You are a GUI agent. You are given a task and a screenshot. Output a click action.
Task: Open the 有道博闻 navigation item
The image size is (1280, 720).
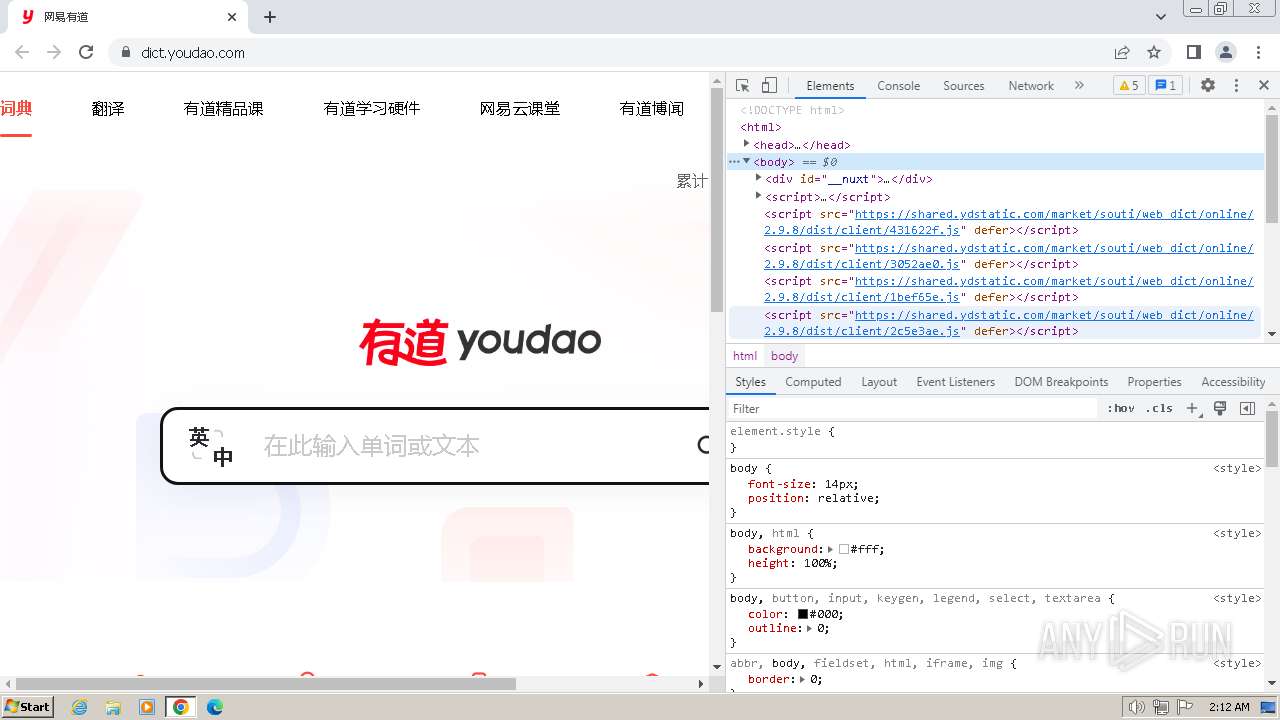(652, 108)
